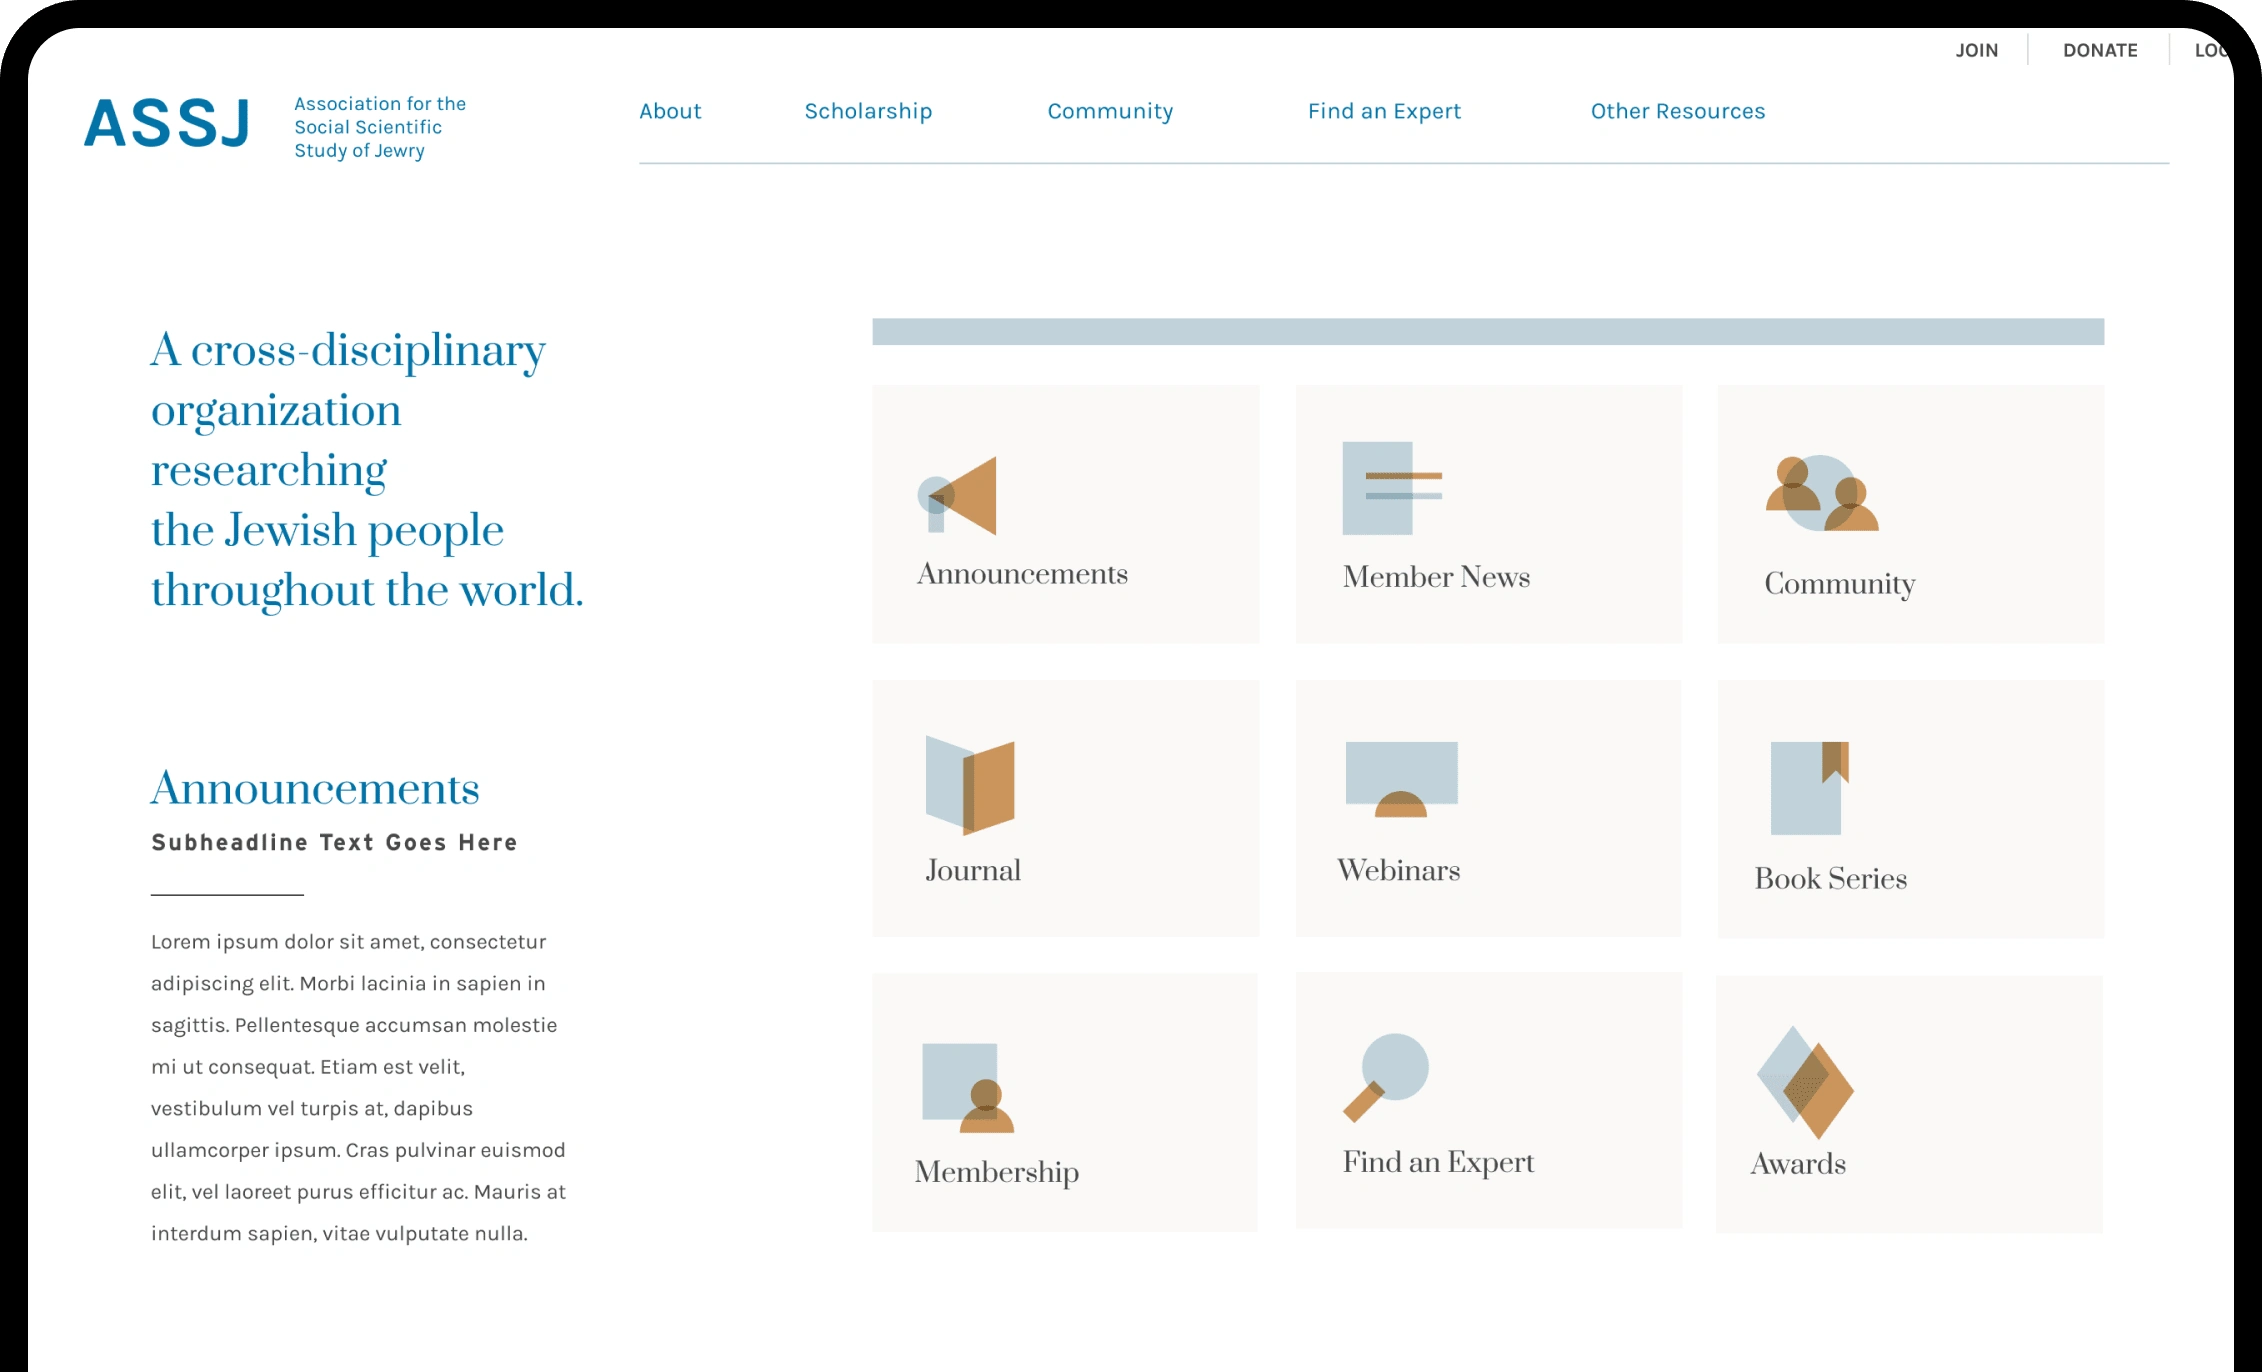Click the Journal open book icon

coord(970,787)
